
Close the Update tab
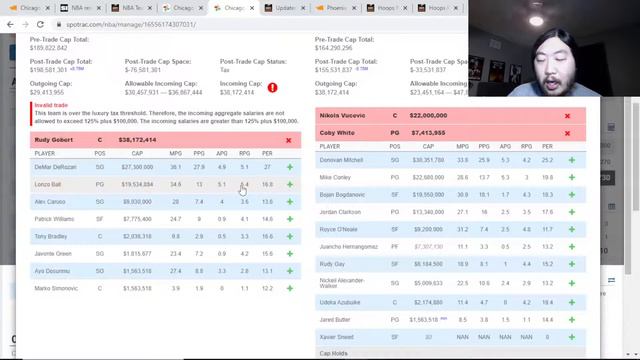(303, 8)
